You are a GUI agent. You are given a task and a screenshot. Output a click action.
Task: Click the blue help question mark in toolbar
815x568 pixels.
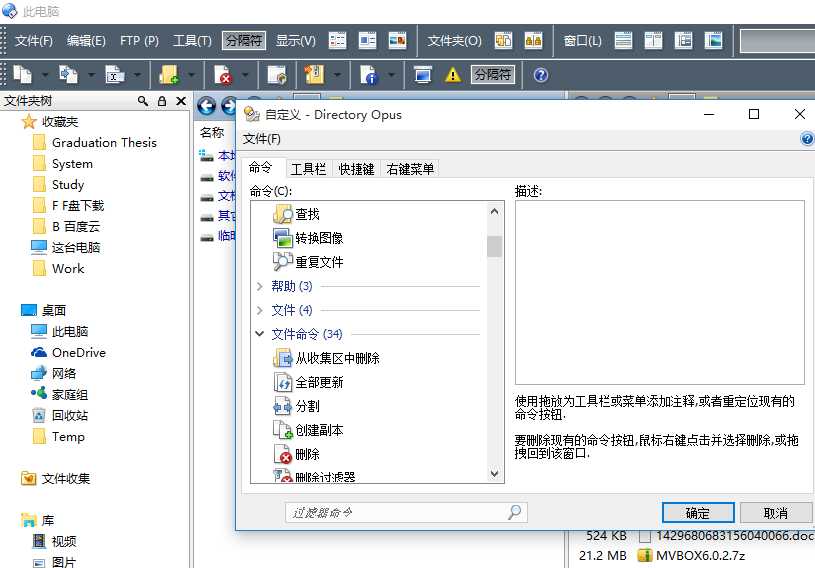point(541,75)
